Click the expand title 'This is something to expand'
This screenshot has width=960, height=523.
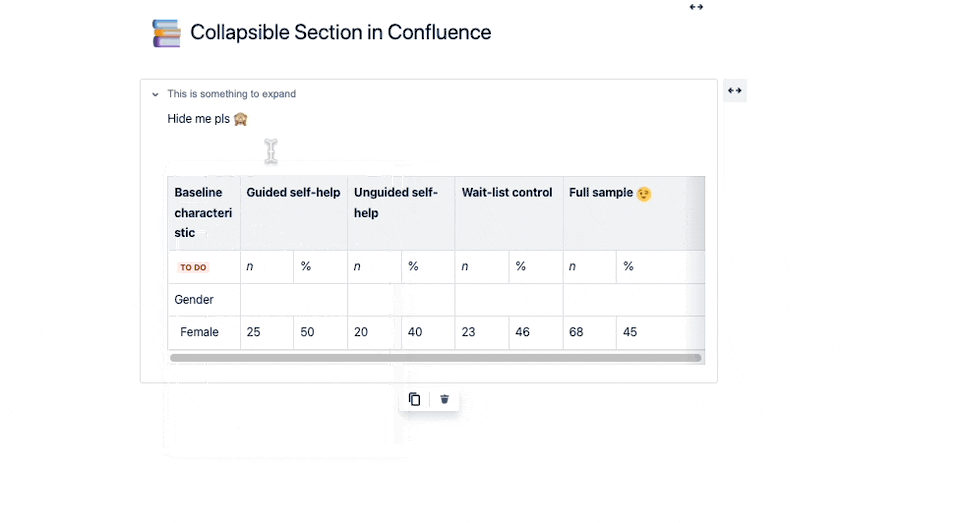click(231, 94)
